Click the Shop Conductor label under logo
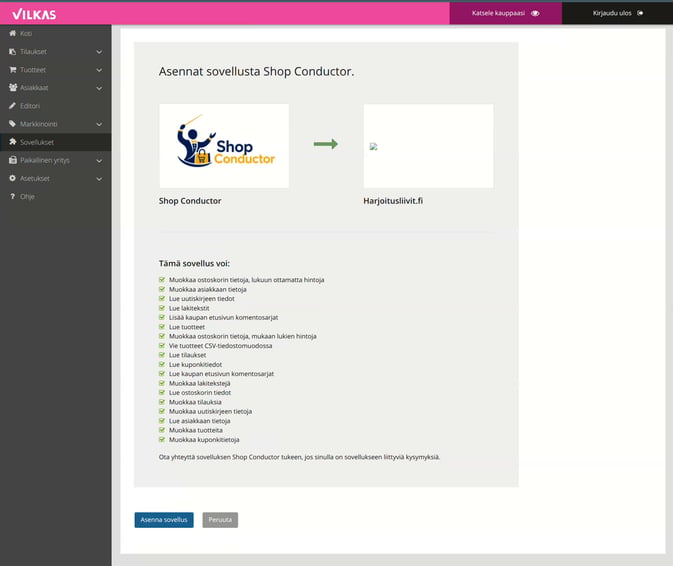 (190, 201)
